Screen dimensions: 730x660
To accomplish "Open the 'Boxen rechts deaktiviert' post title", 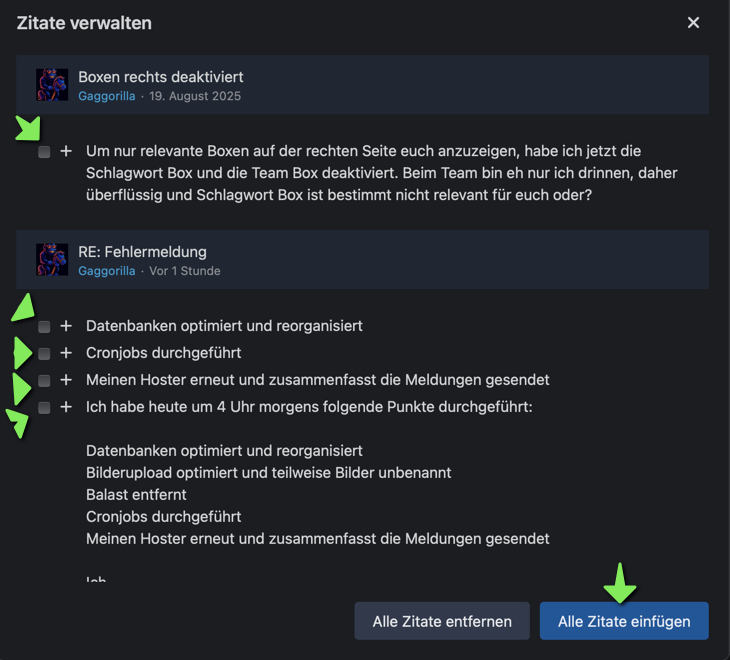I will (x=160, y=77).
